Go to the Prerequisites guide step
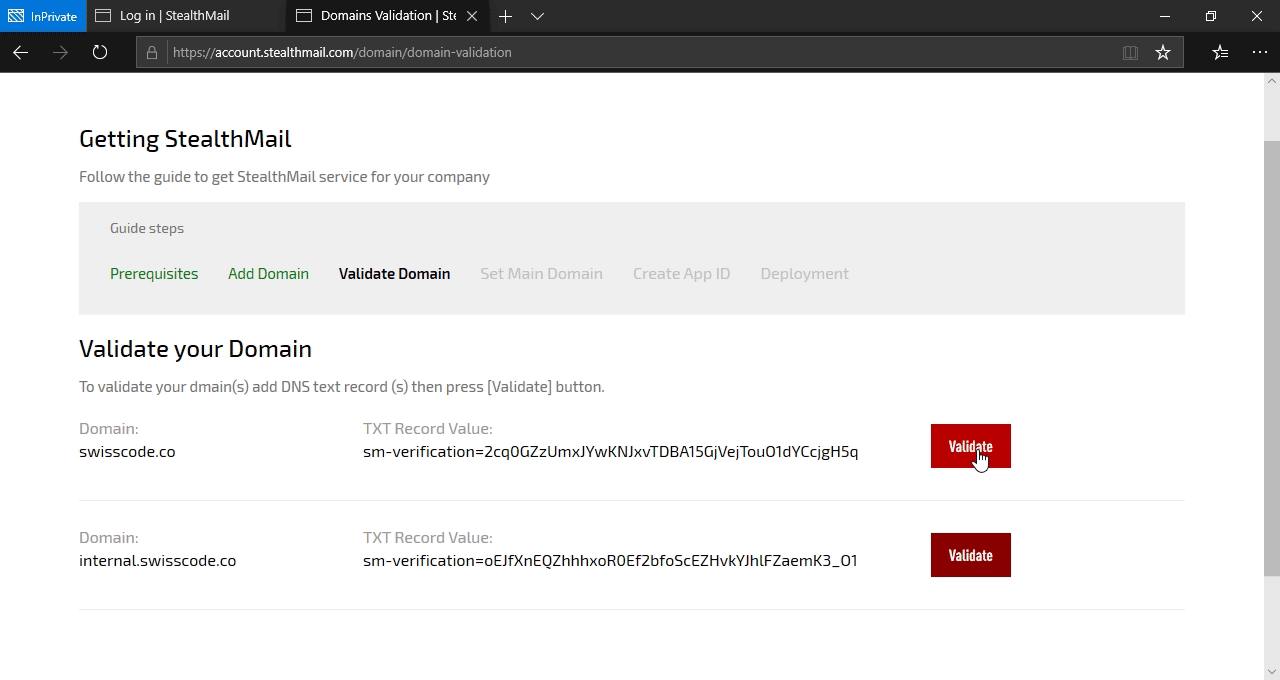 click(154, 273)
